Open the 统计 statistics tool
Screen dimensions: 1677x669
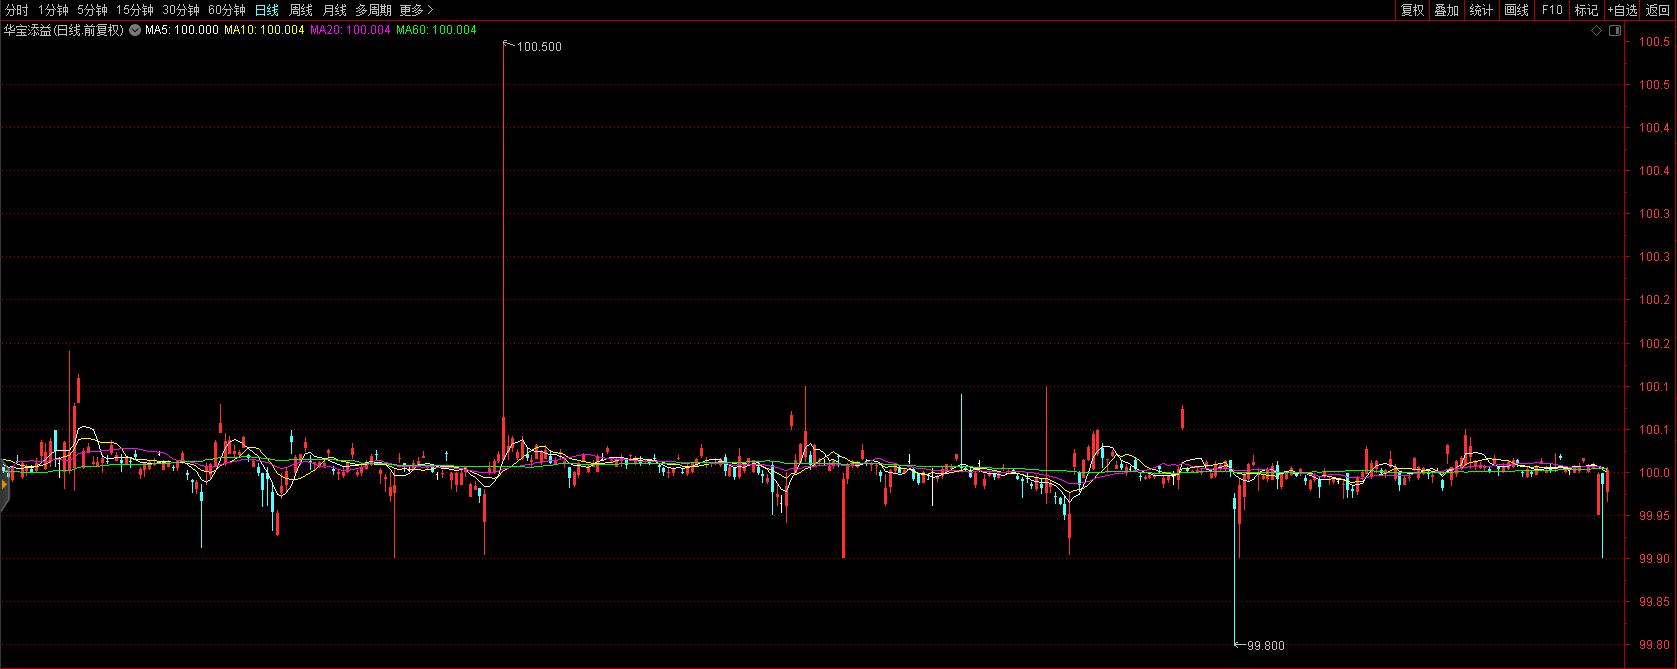click(x=1481, y=10)
